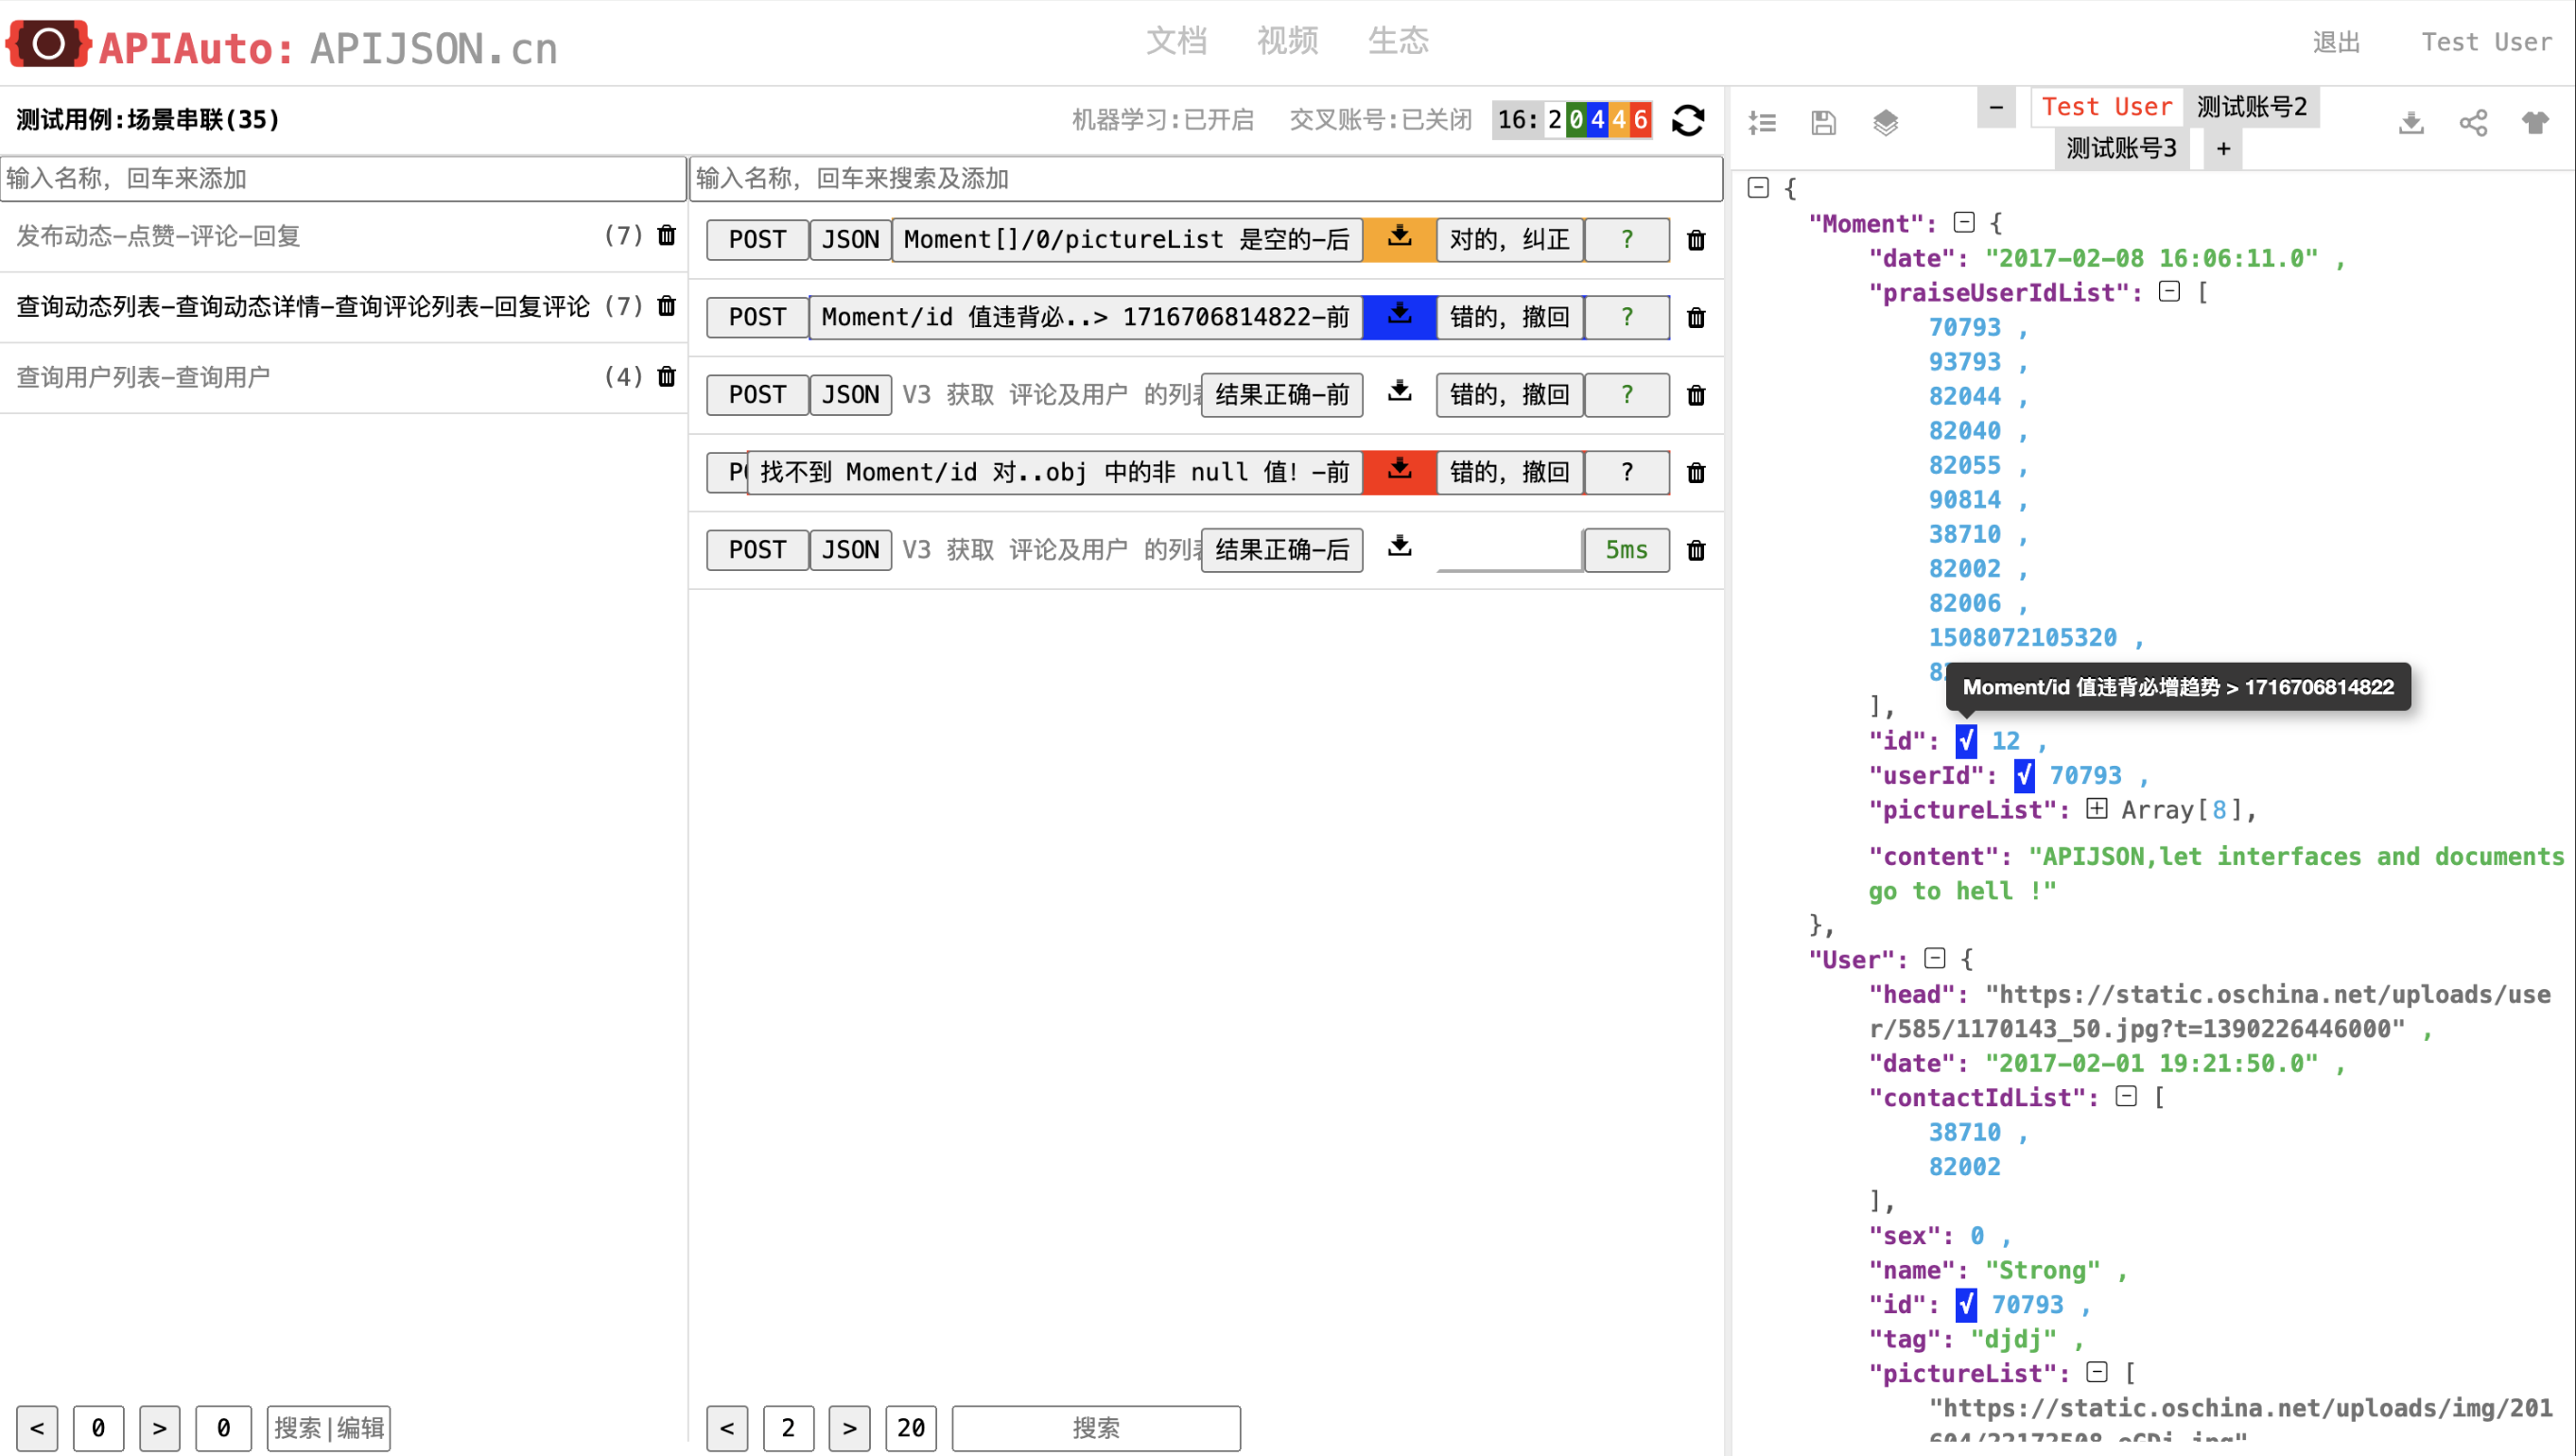Toggle 交叉账号:已关闭 cross account switch
Viewport: 2576px width, 1456px height.
point(1380,120)
